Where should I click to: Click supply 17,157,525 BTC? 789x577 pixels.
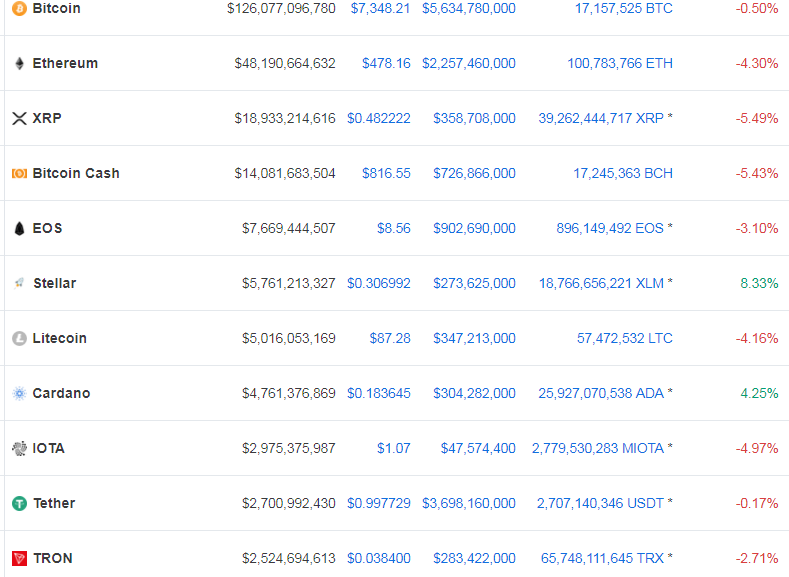point(624,9)
